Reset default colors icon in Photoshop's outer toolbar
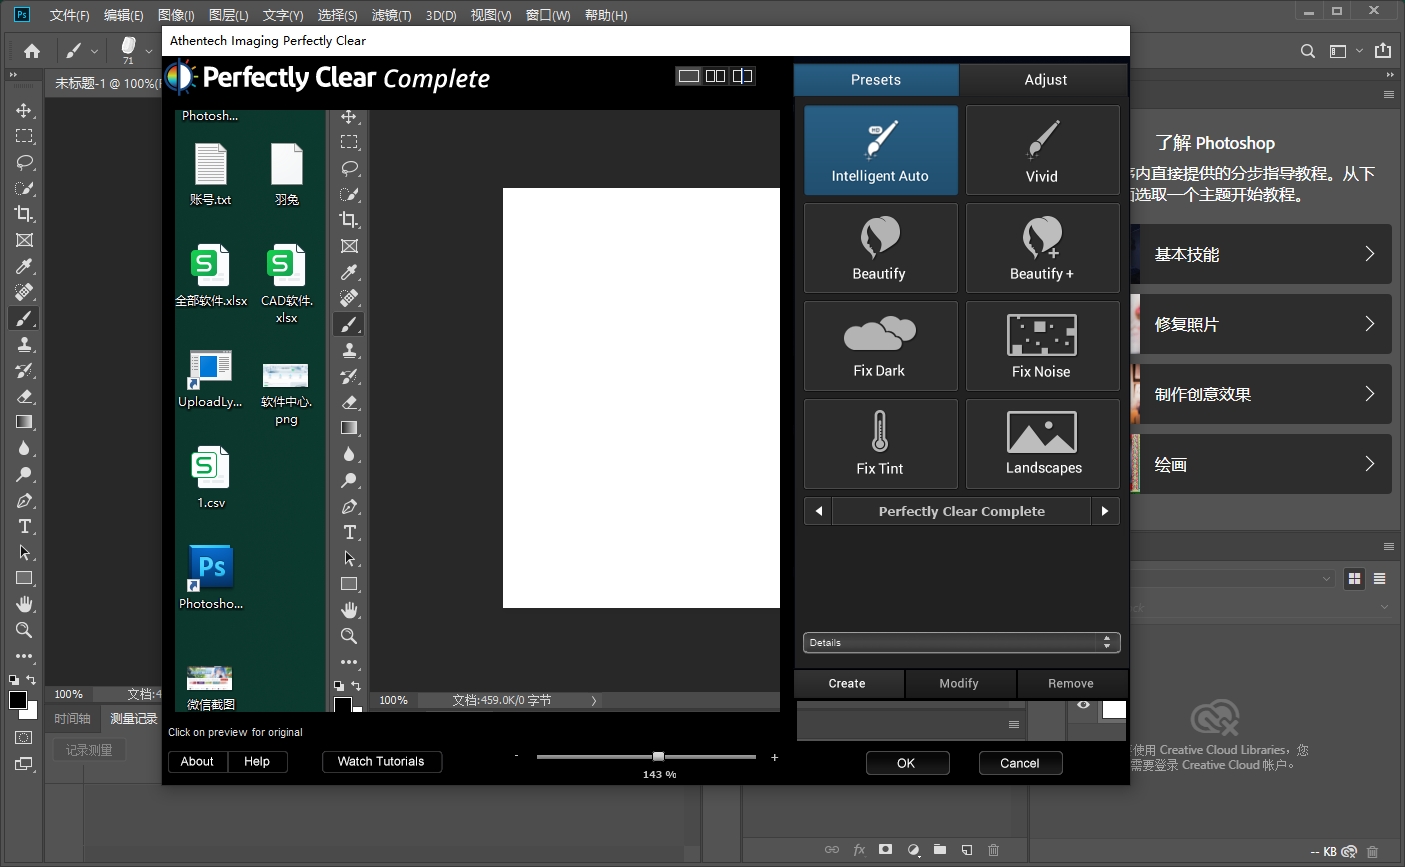1405x867 pixels. [14, 680]
